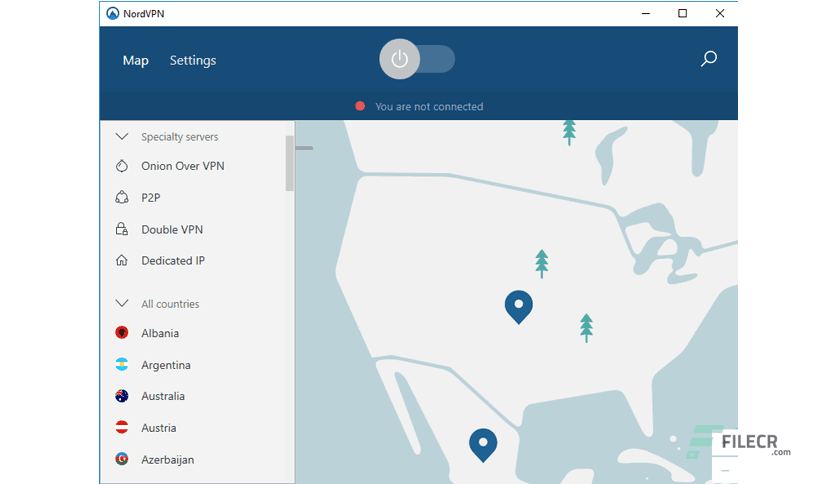Select Austria country name
Viewport: 836px width, 484px height.
159,428
